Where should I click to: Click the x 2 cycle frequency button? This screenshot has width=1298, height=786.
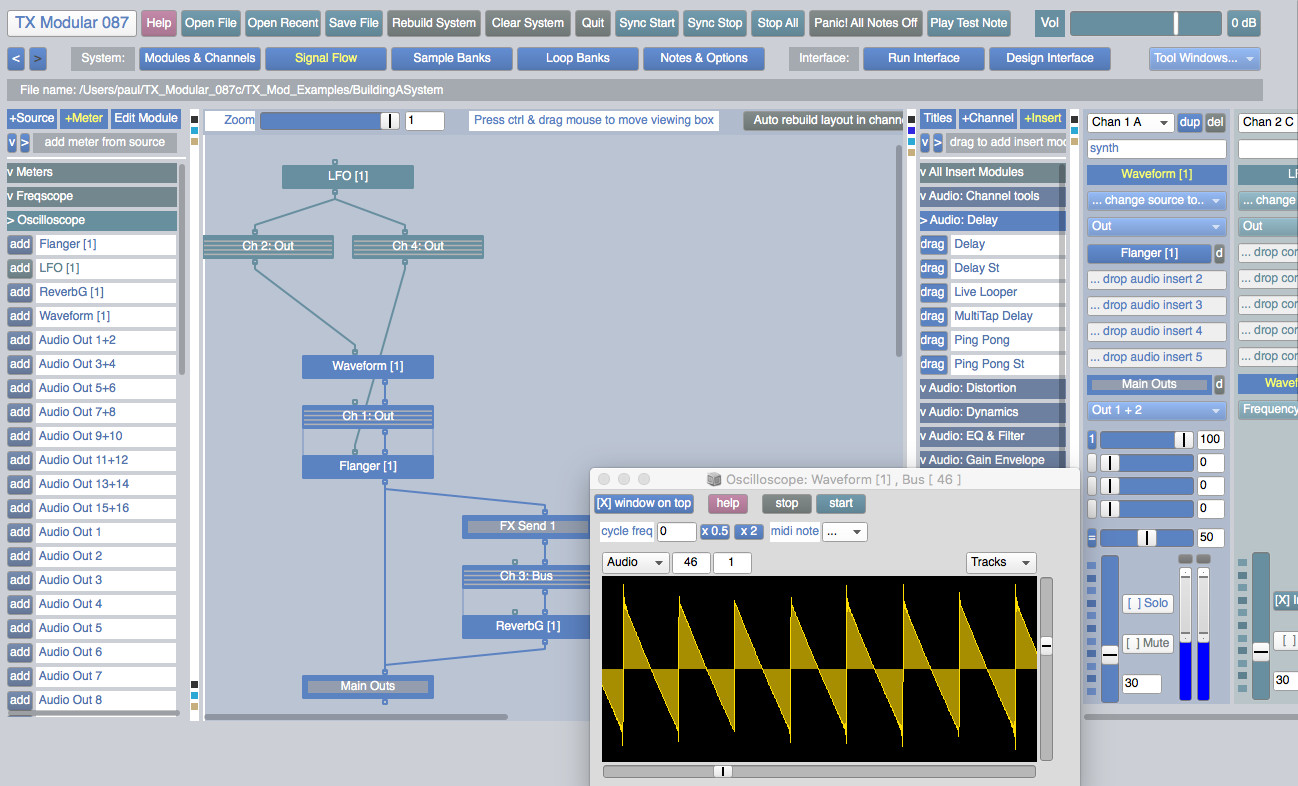tap(749, 532)
